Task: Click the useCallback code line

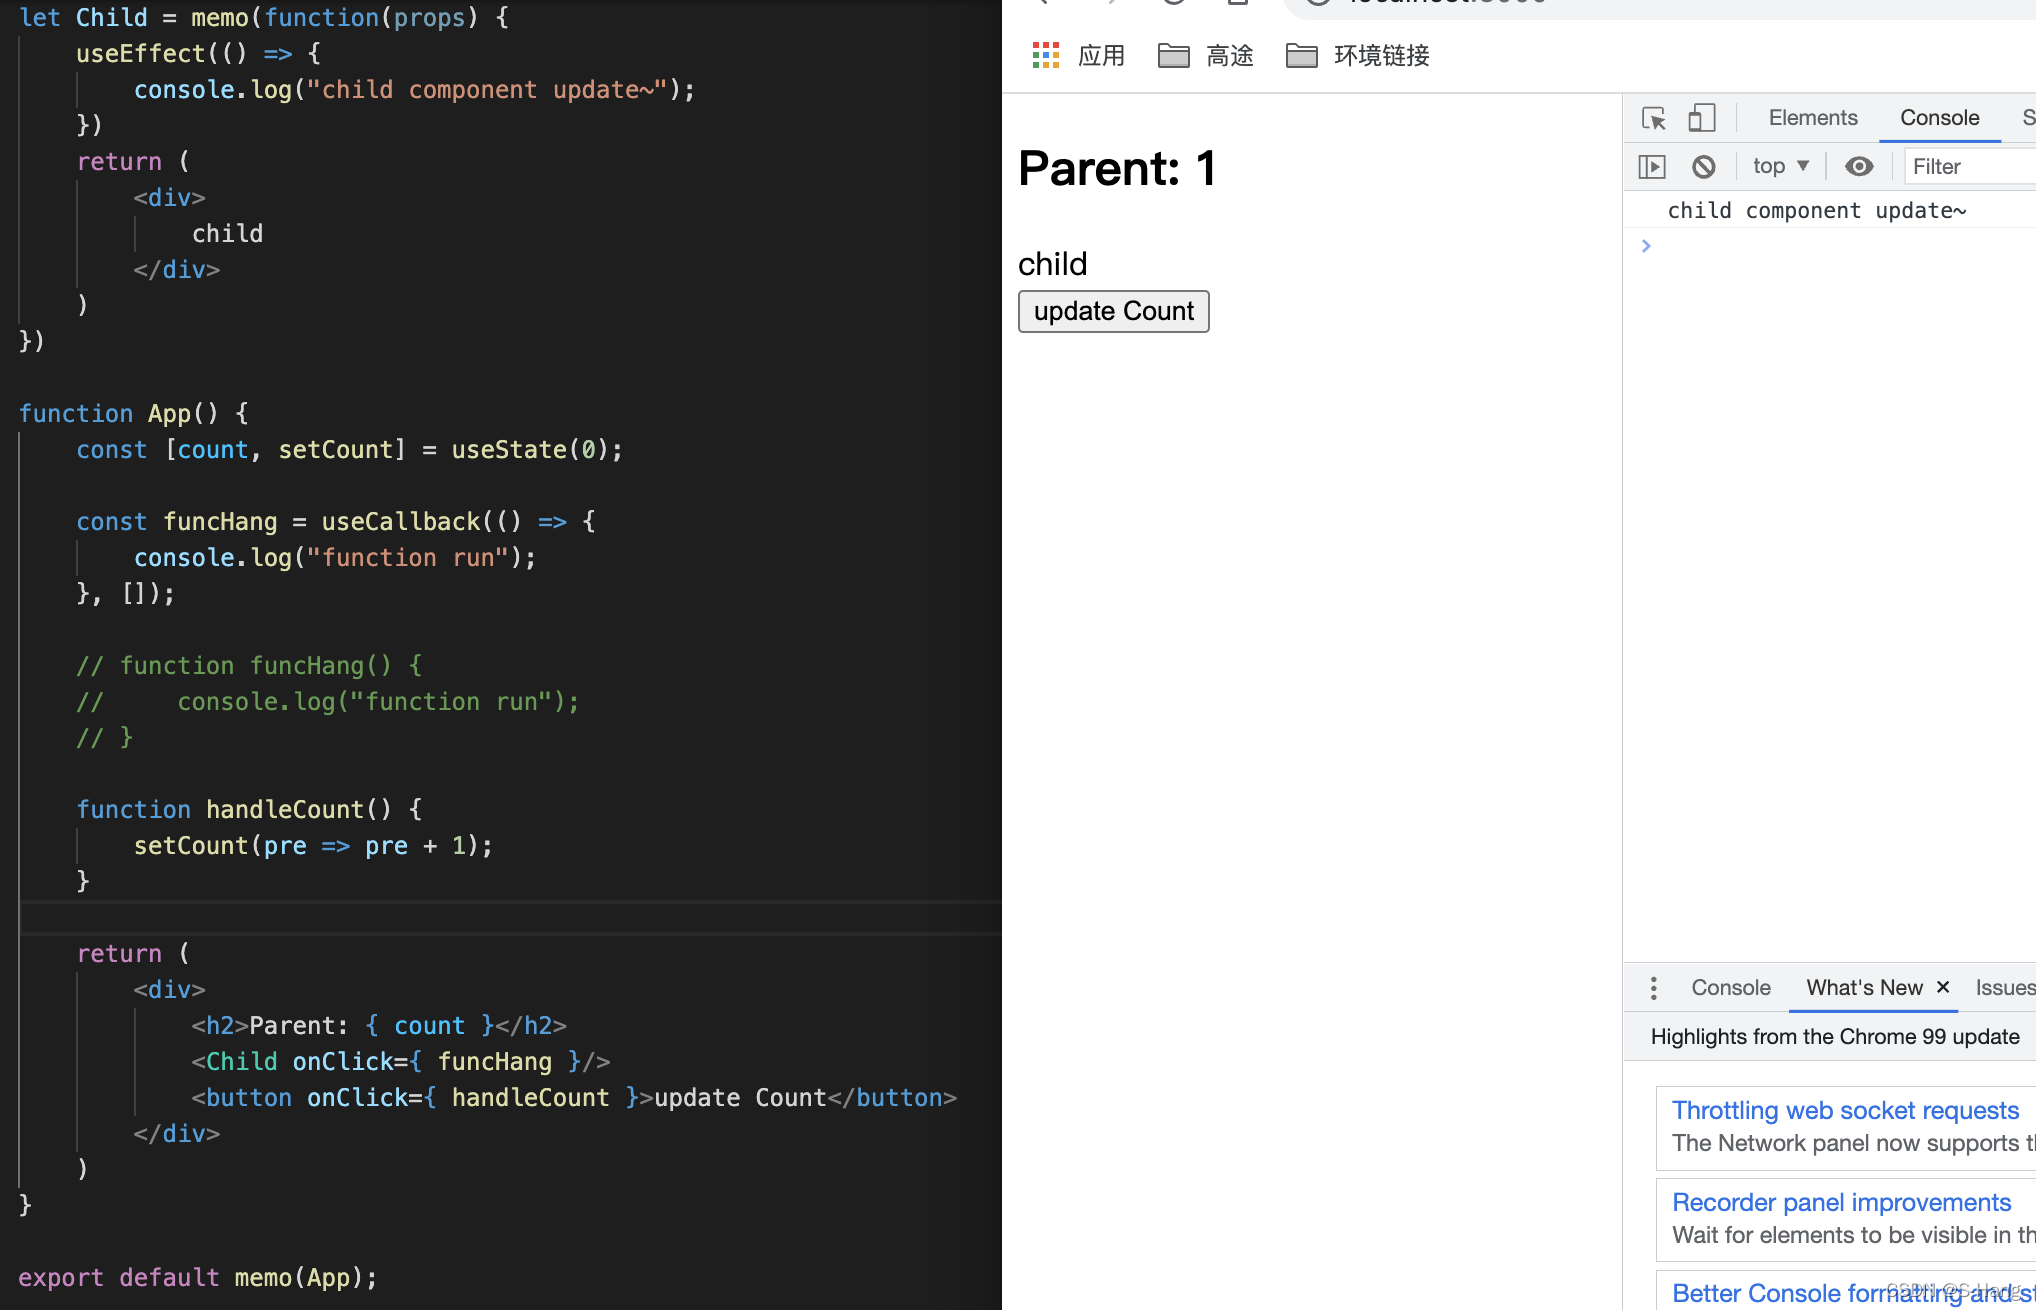Action: [x=336, y=522]
